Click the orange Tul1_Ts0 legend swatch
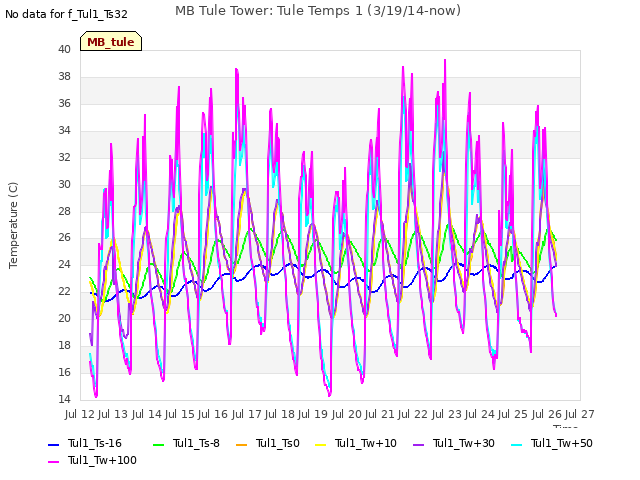The image size is (640, 480). (x=242, y=444)
